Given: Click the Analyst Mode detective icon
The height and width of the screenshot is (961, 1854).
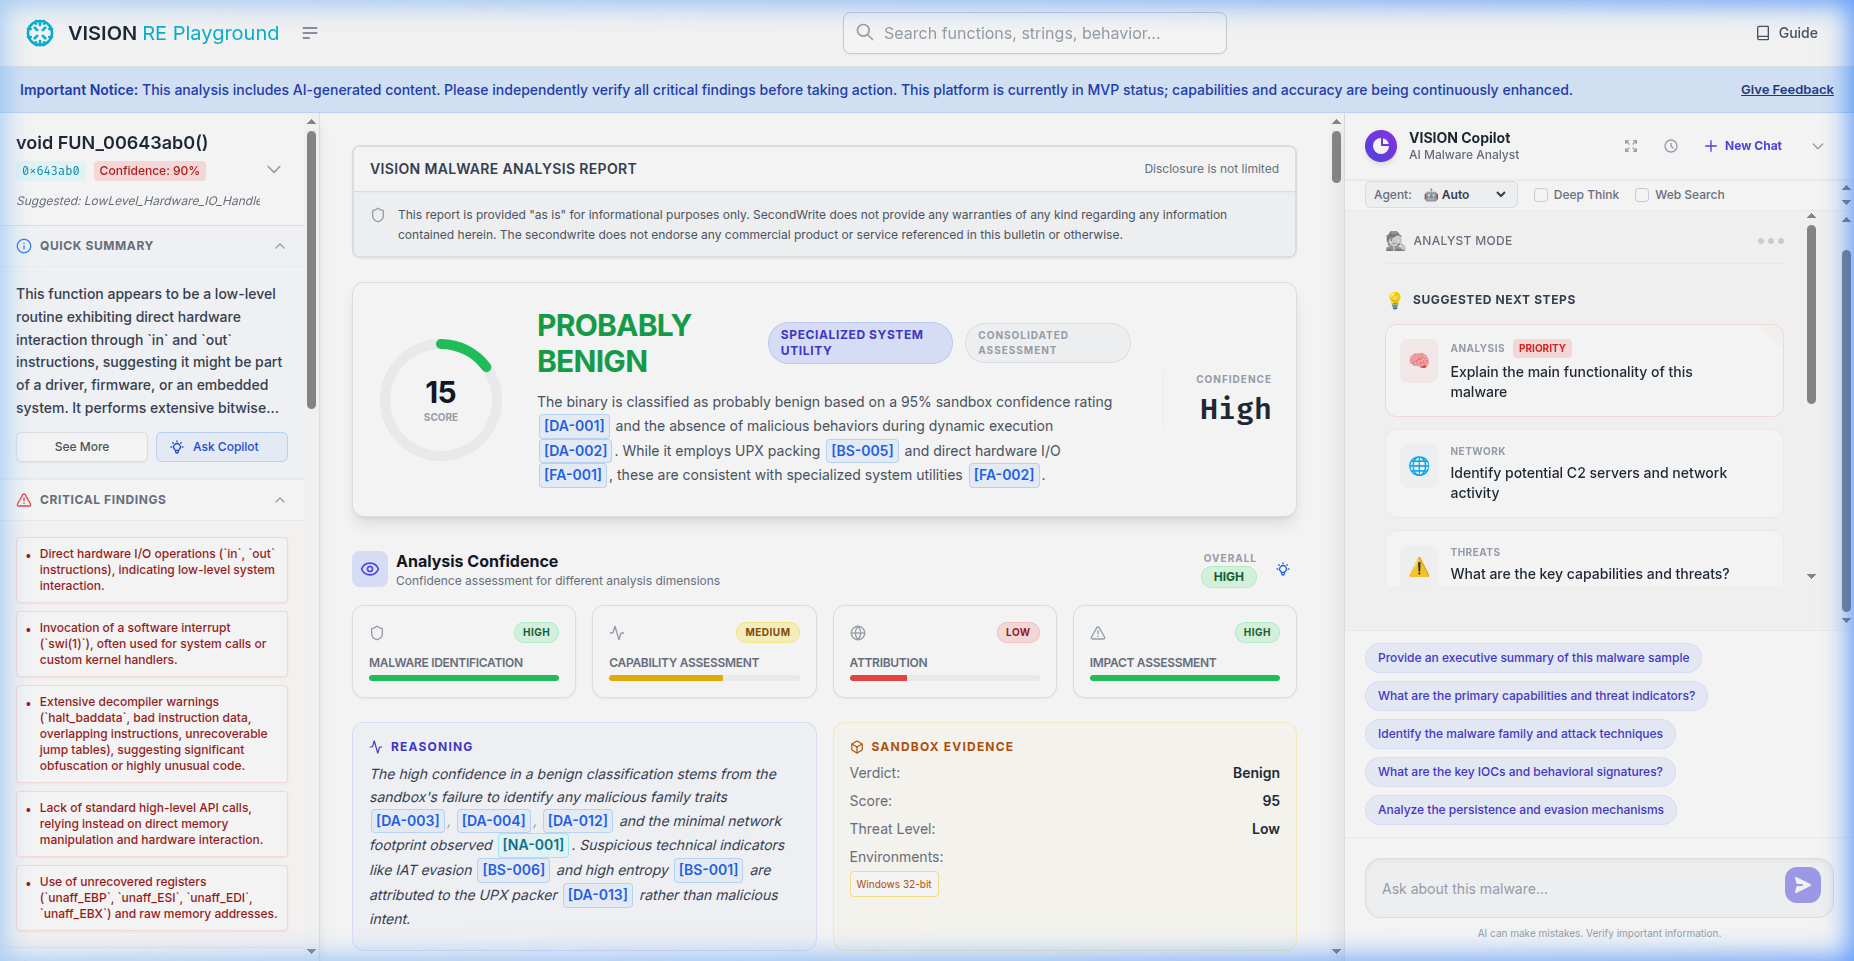Looking at the screenshot, I should coord(1395,241).
